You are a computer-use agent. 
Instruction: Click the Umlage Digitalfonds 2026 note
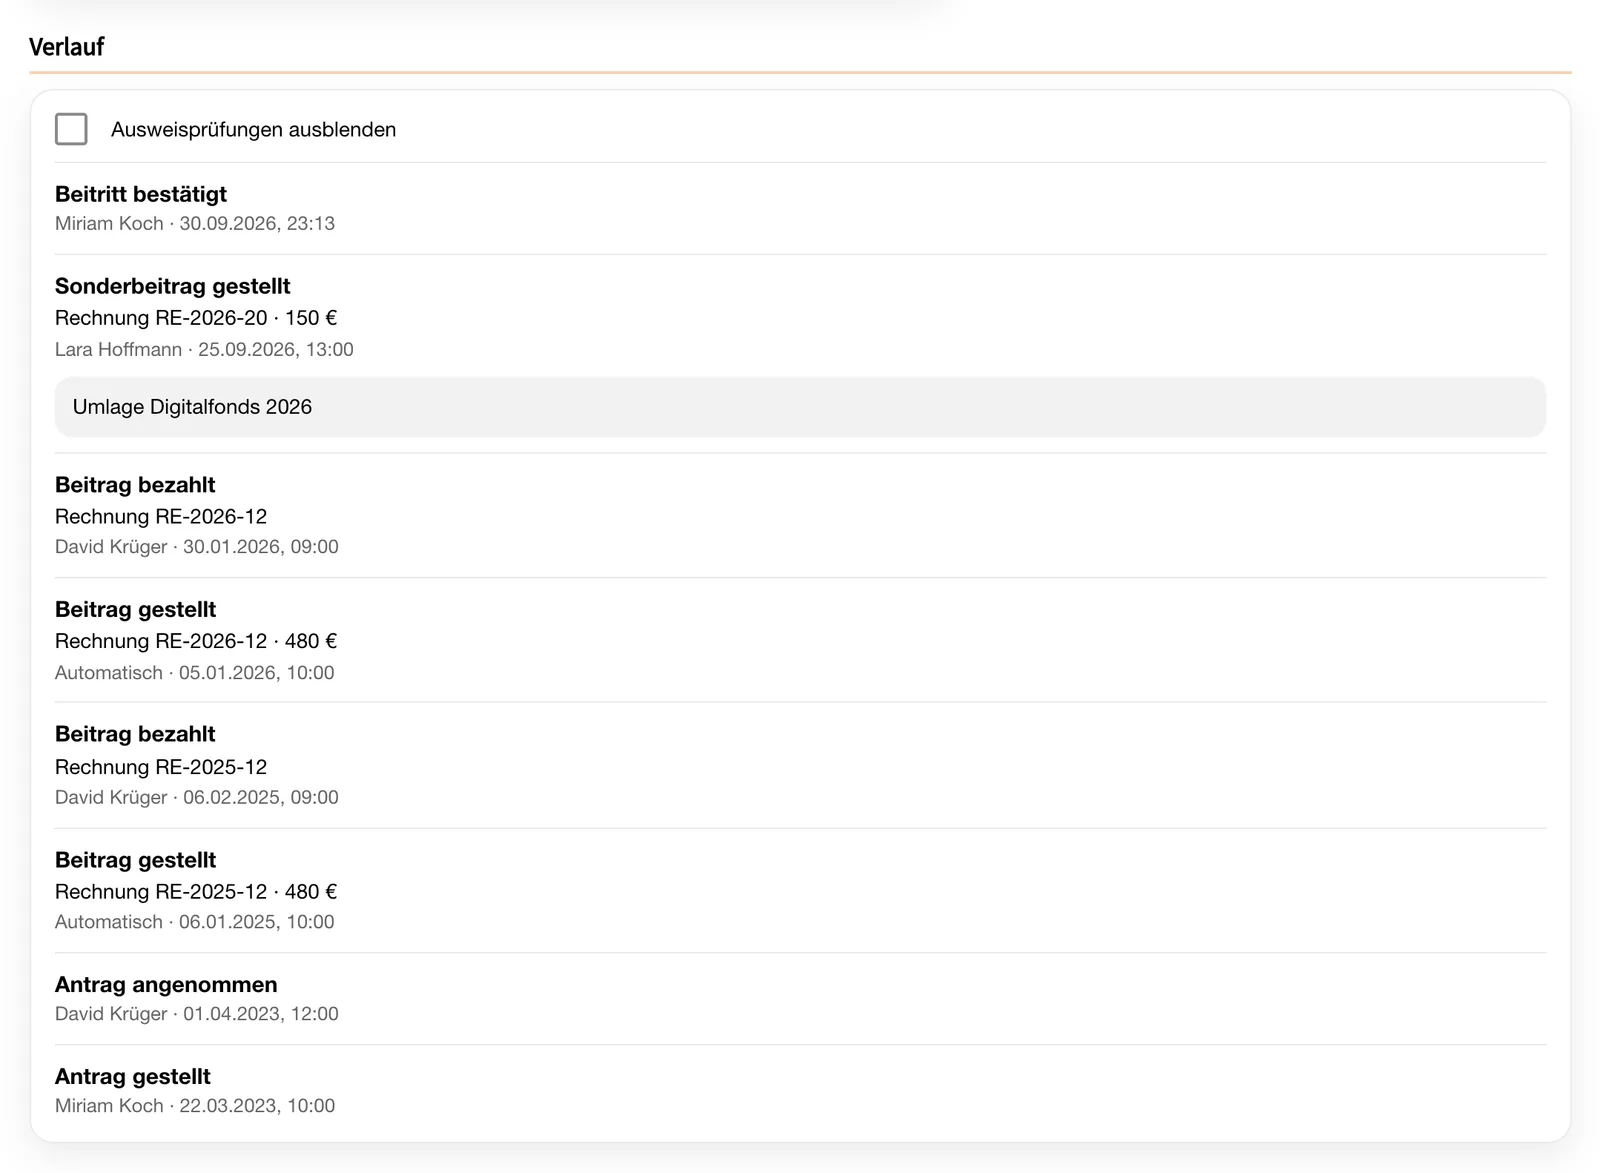(800, 407)
